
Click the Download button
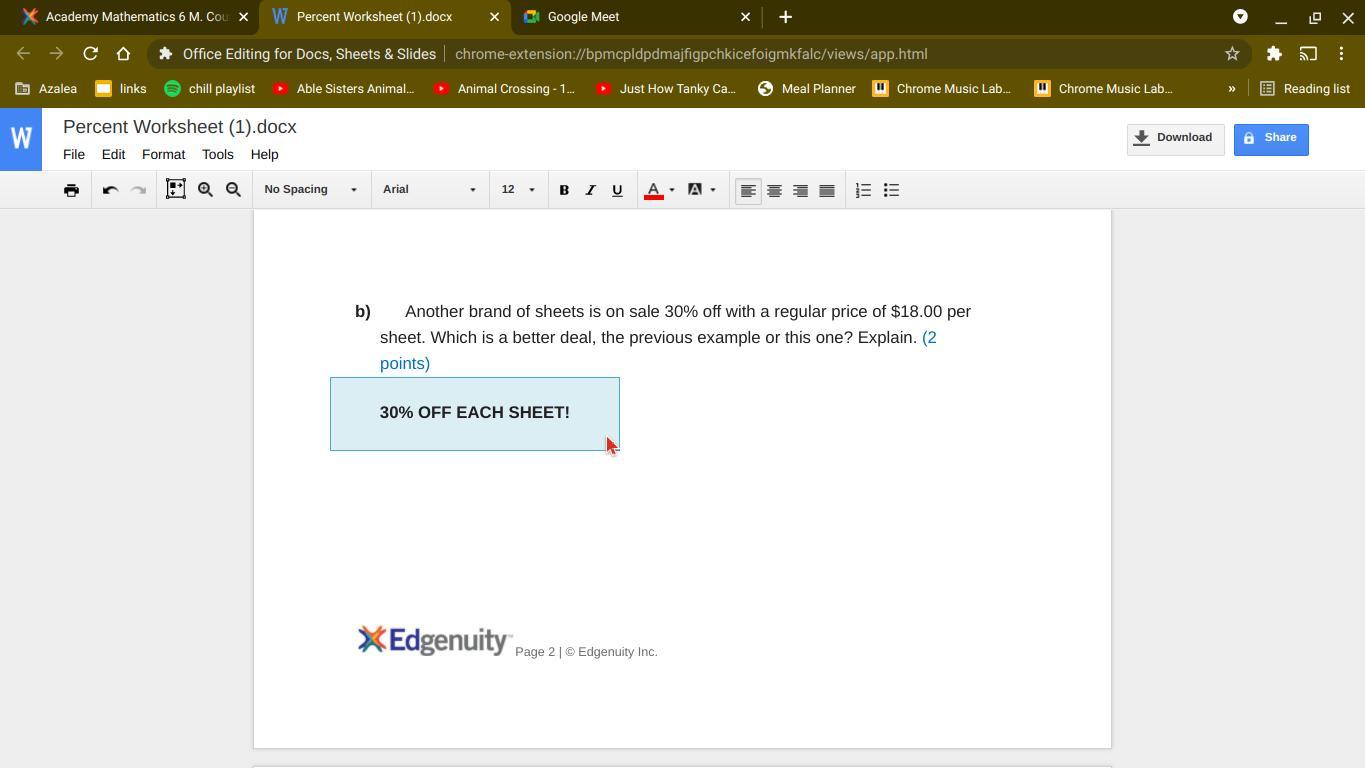[1175, 139]
